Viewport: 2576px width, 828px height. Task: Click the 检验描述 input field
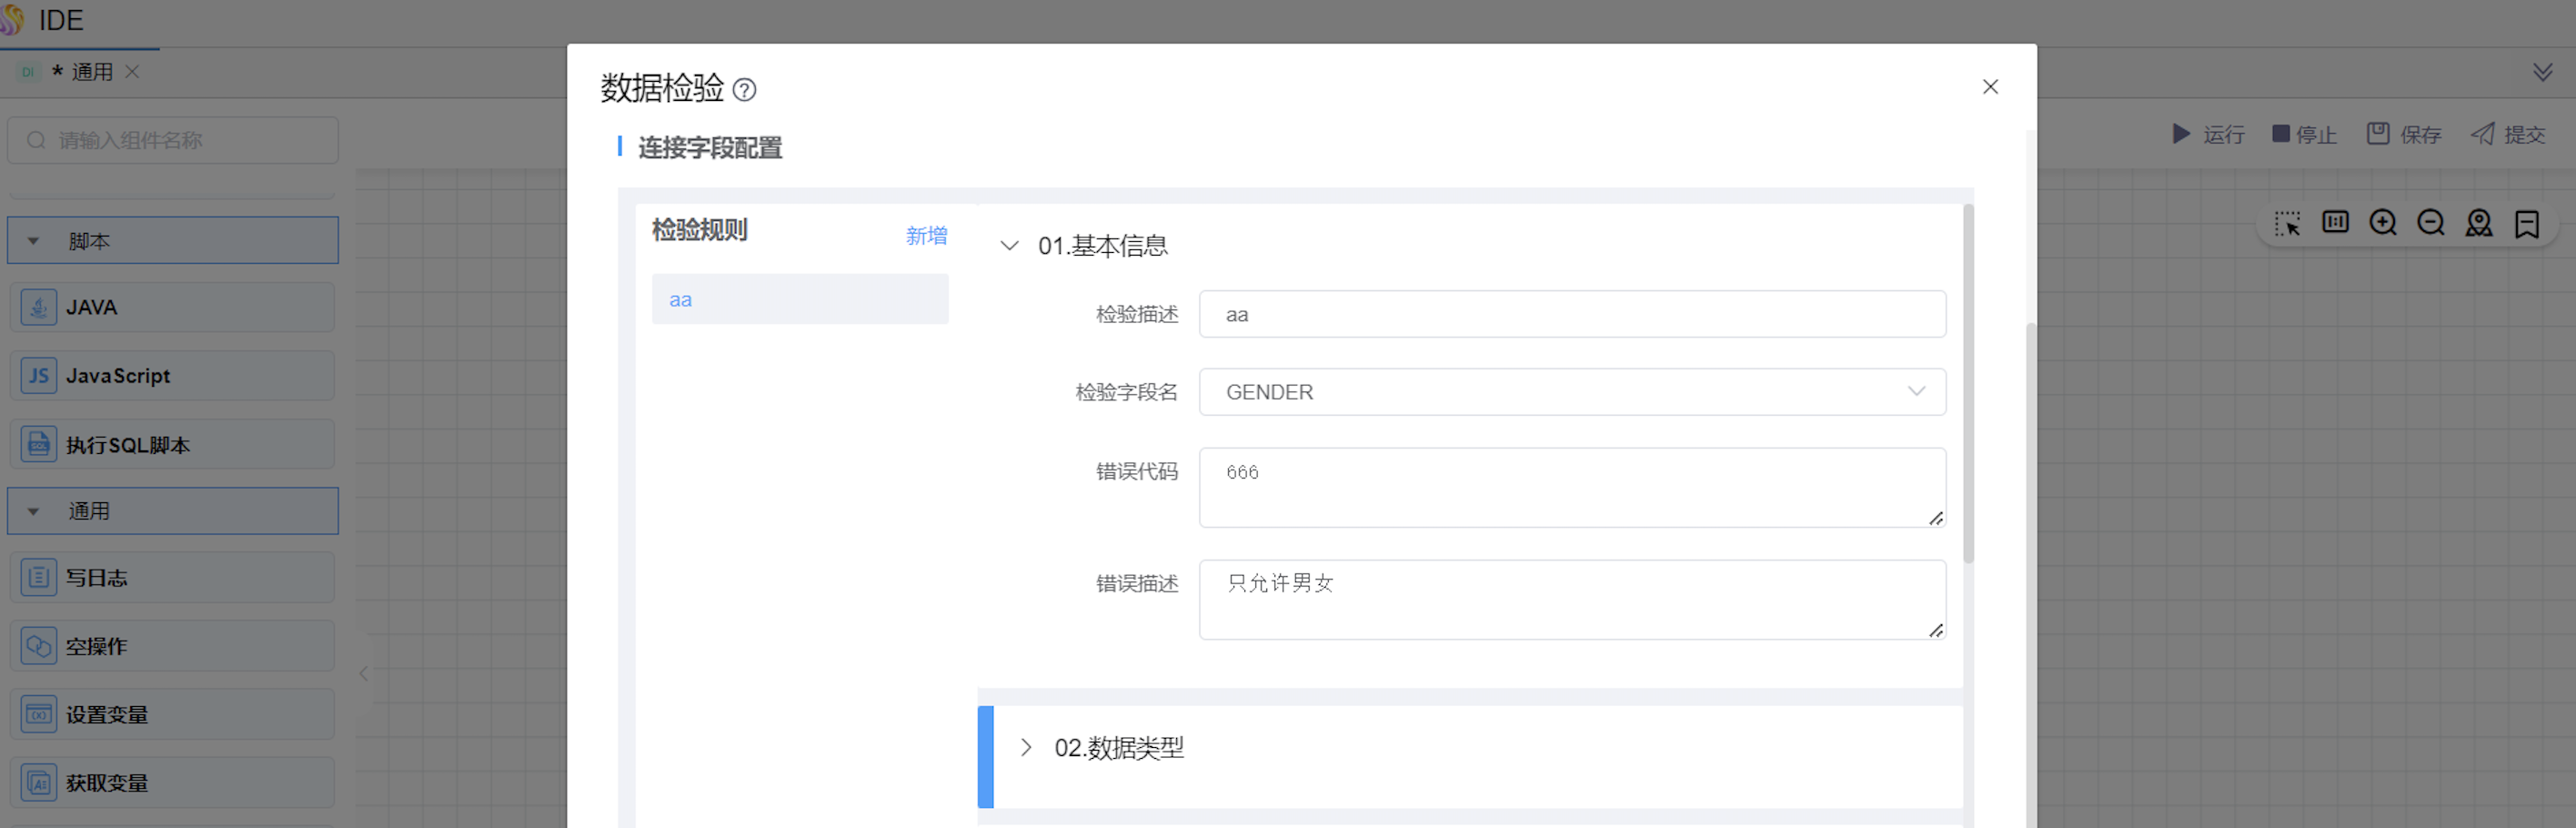[x=1571, y=314]
